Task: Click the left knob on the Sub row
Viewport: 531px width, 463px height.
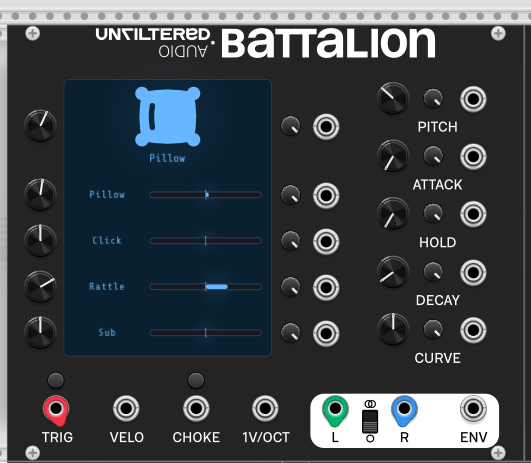Action: click(x=40, y=333)
